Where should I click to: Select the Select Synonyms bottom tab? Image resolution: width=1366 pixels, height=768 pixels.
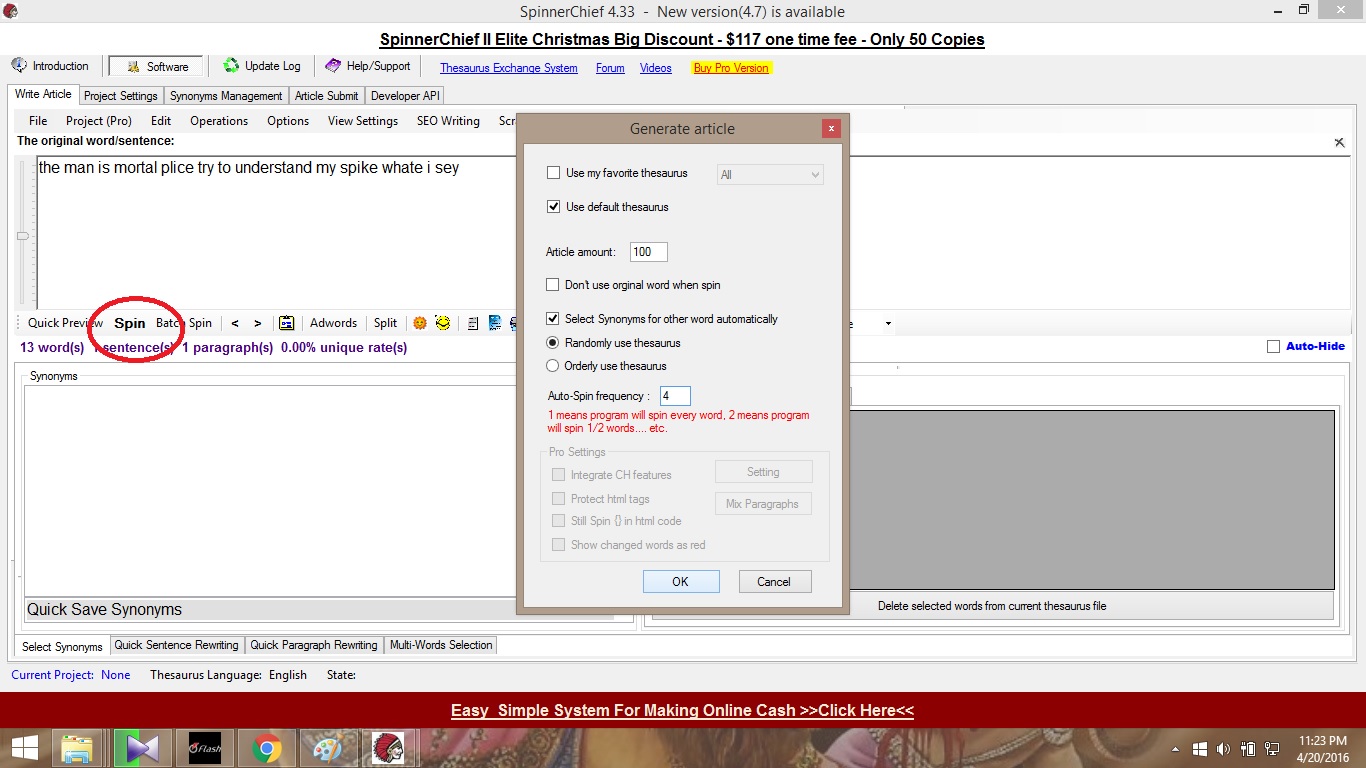(x=62, y=646)
